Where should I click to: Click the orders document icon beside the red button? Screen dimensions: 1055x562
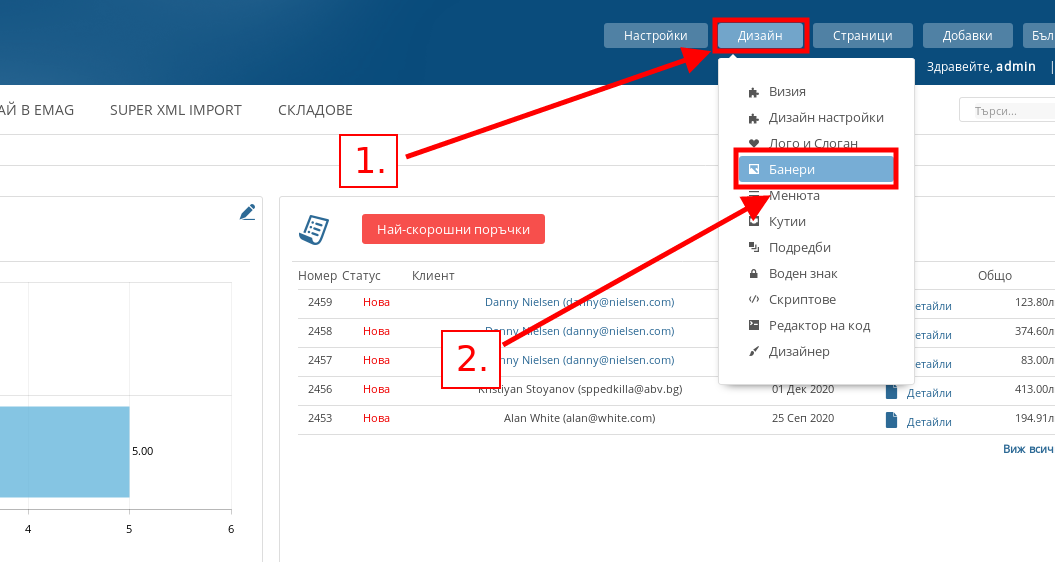pyautogui.click(x=314, y=229)
